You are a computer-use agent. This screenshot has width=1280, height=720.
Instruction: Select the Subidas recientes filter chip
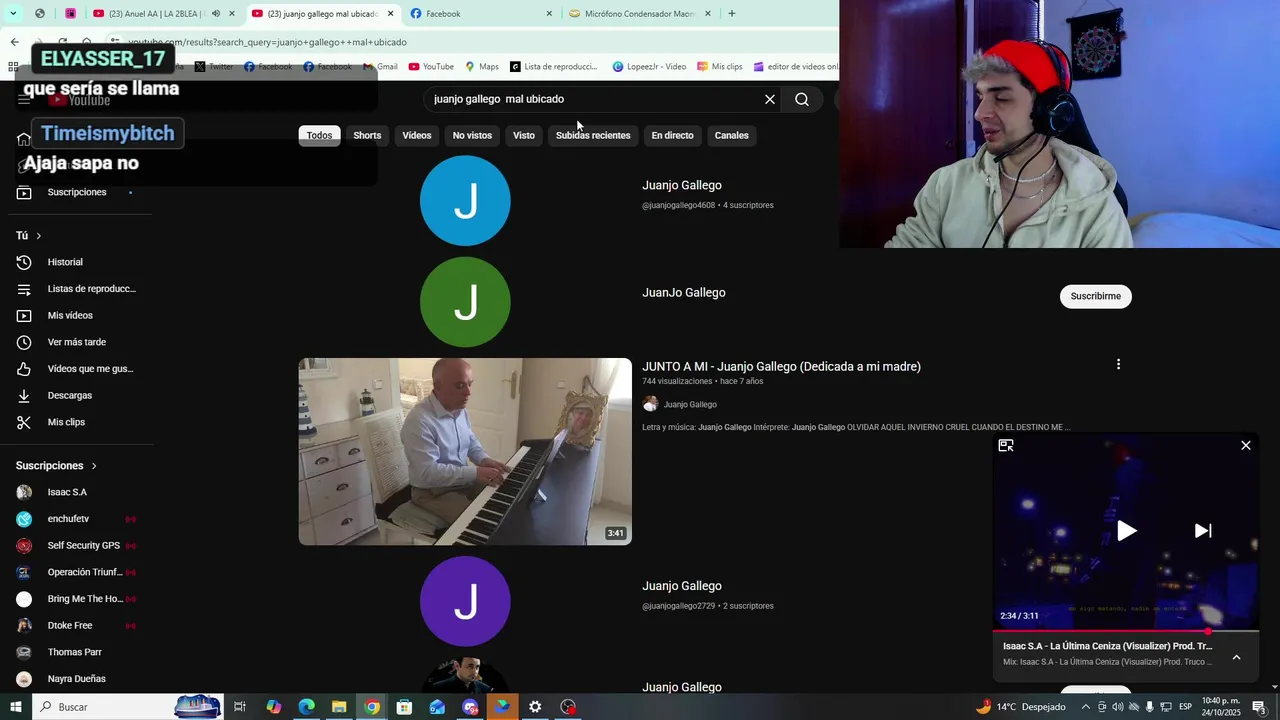tap(593, 135)
